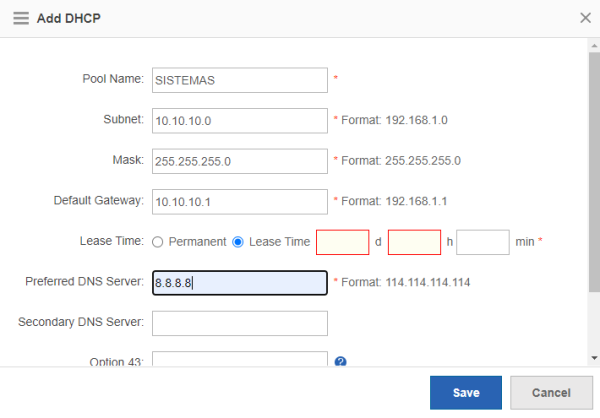Open the hamburger menu beside Add DHCP
The height and width of the screenshot is (418, 600).
[21, 18]
